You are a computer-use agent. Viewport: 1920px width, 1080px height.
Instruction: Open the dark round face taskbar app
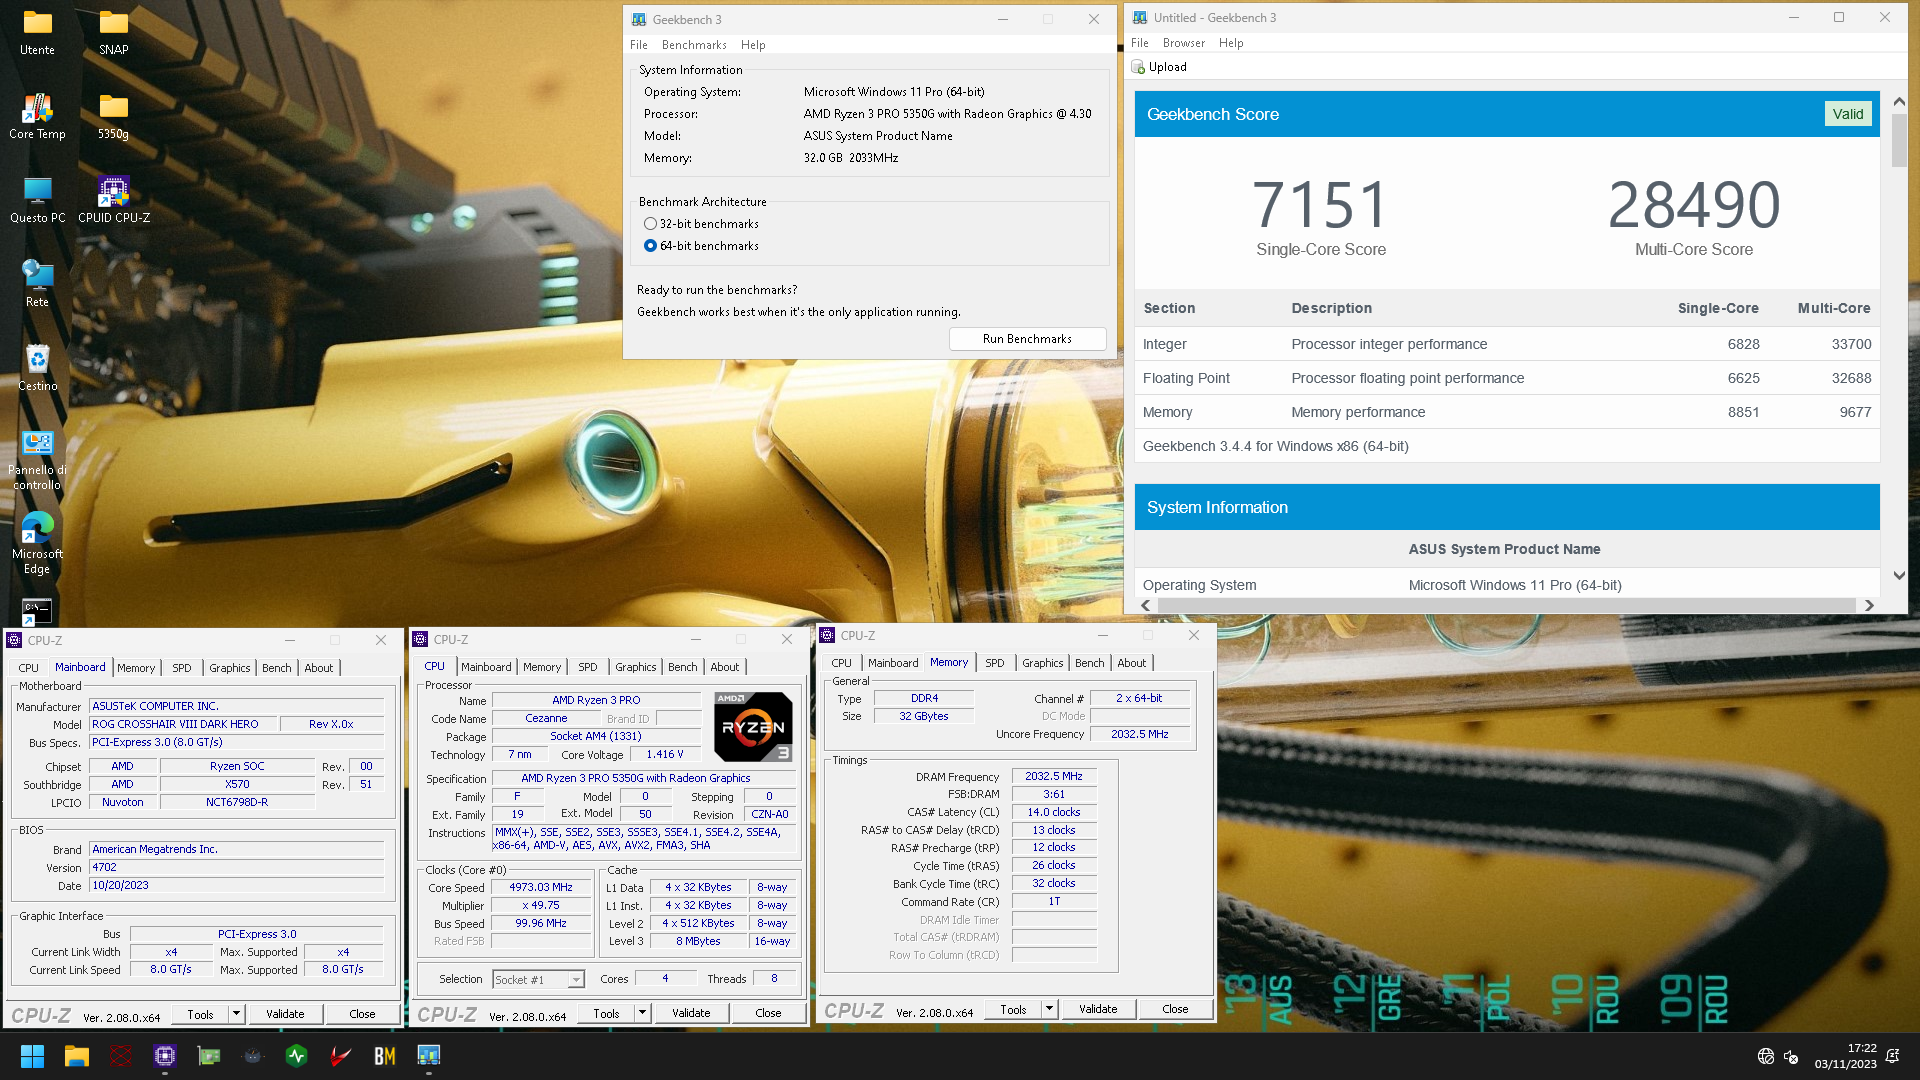tap(253, 1055)
